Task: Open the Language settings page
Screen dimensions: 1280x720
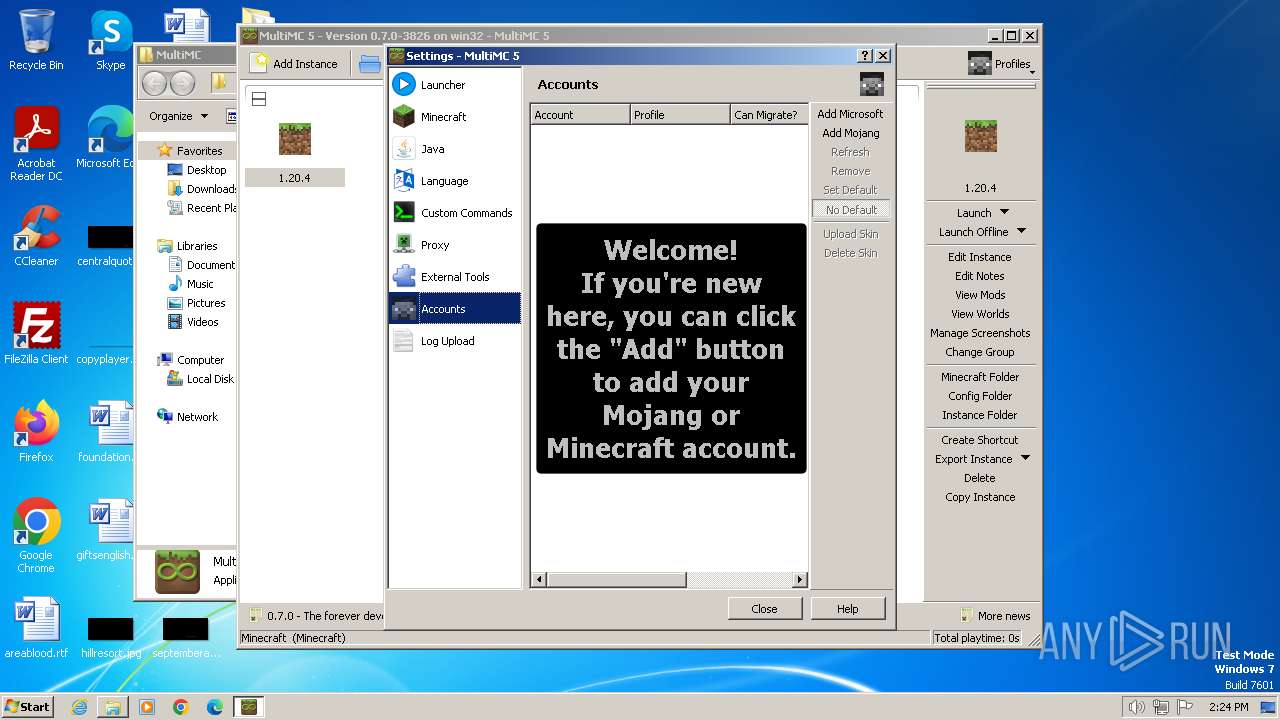Action: pos(455,181)
